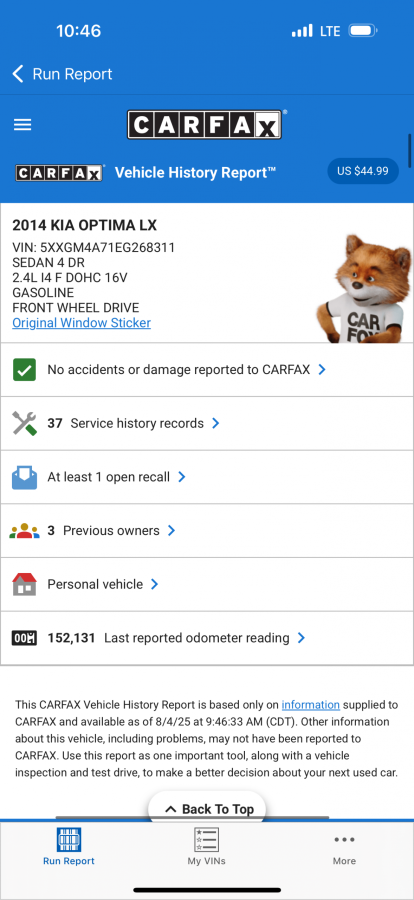Tap the green no-accidents checkmark box
Viewport: 414px width, 900px height.
(x=24, y=370)
